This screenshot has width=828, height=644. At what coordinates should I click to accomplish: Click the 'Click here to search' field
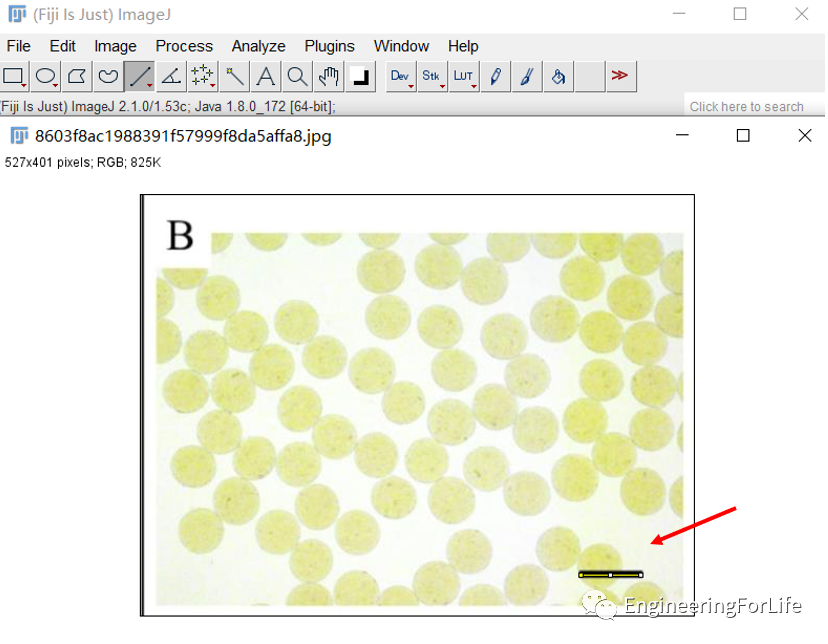click(x=755, y=107)
